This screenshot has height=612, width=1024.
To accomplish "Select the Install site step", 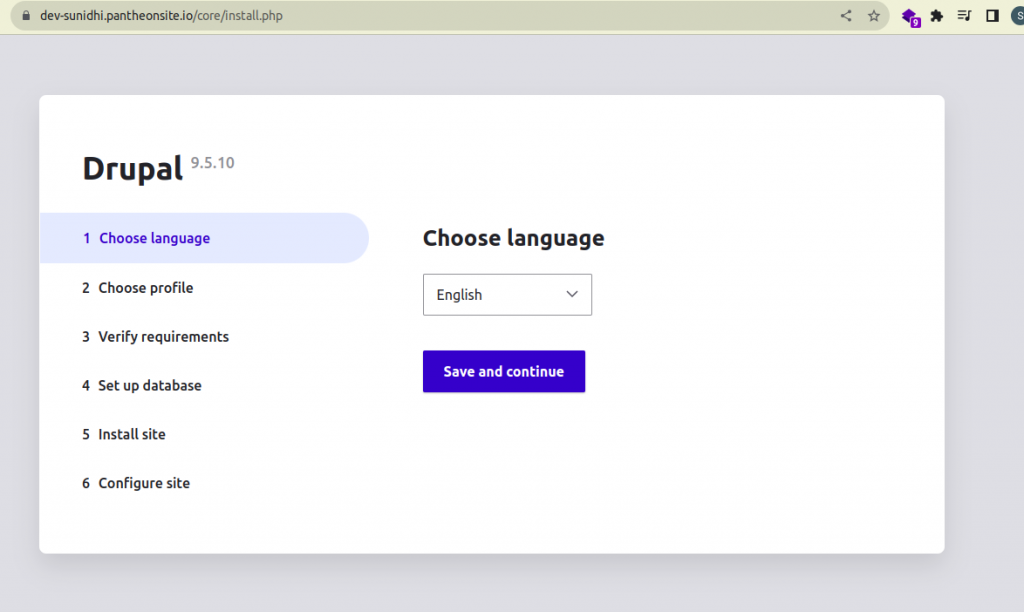I will (131, 434).
